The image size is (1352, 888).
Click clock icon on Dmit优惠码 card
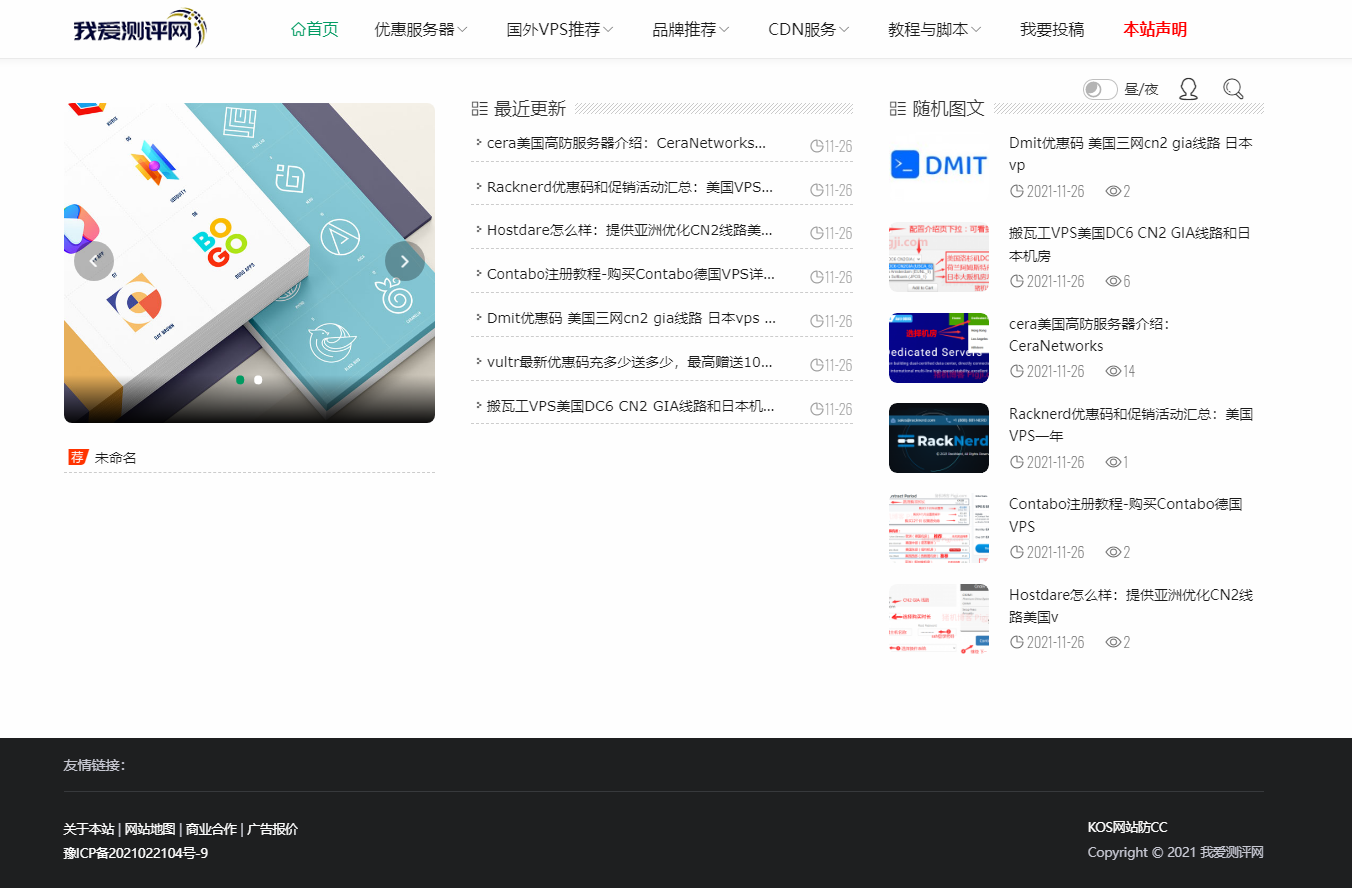click(x=1017, y=191)
